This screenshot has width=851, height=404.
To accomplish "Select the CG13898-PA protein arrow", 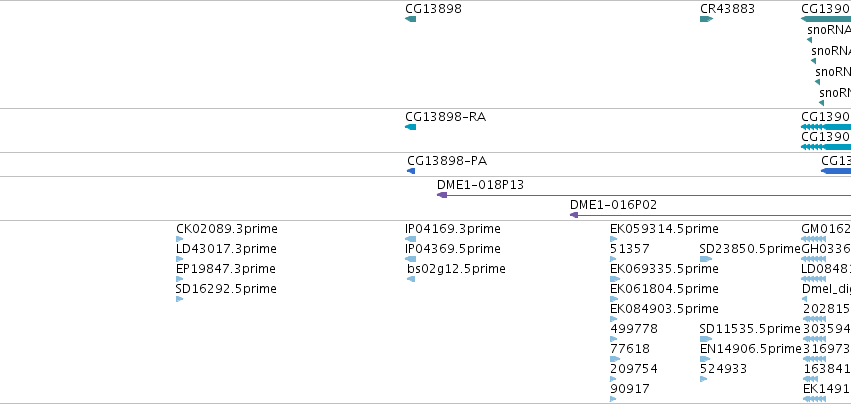I will [411, 171].
